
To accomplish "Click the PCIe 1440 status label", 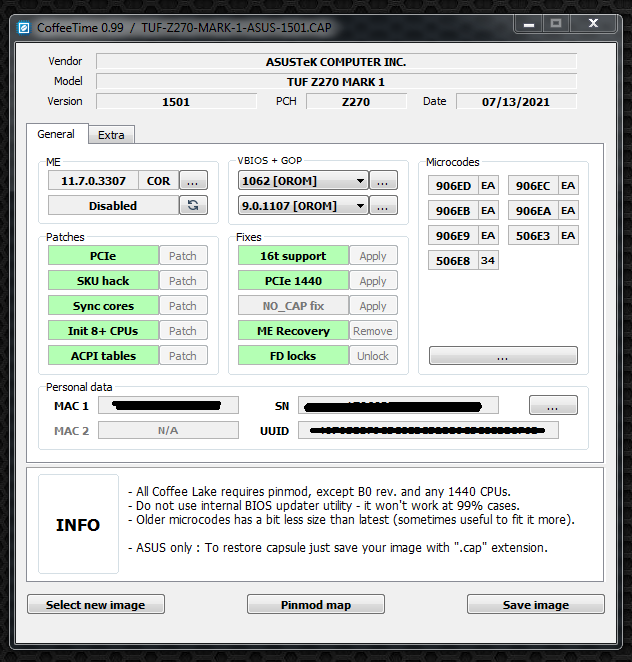I will click(x=293, y=281).
